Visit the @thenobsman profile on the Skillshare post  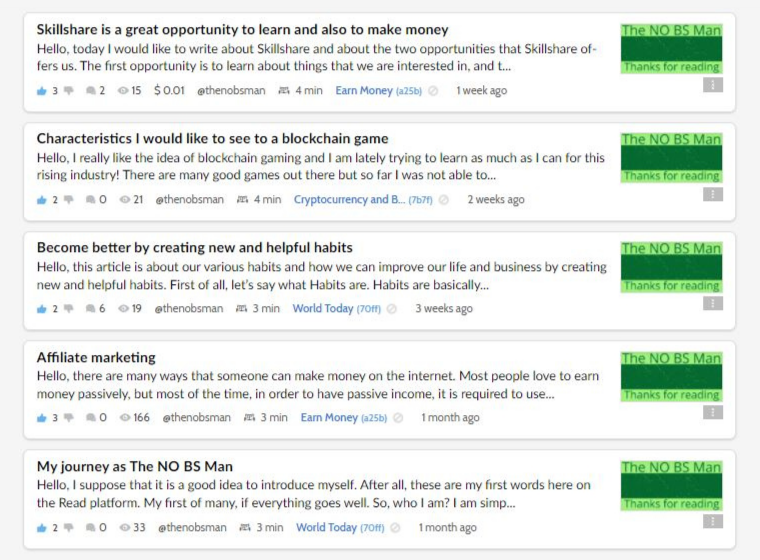click(231, 91)
